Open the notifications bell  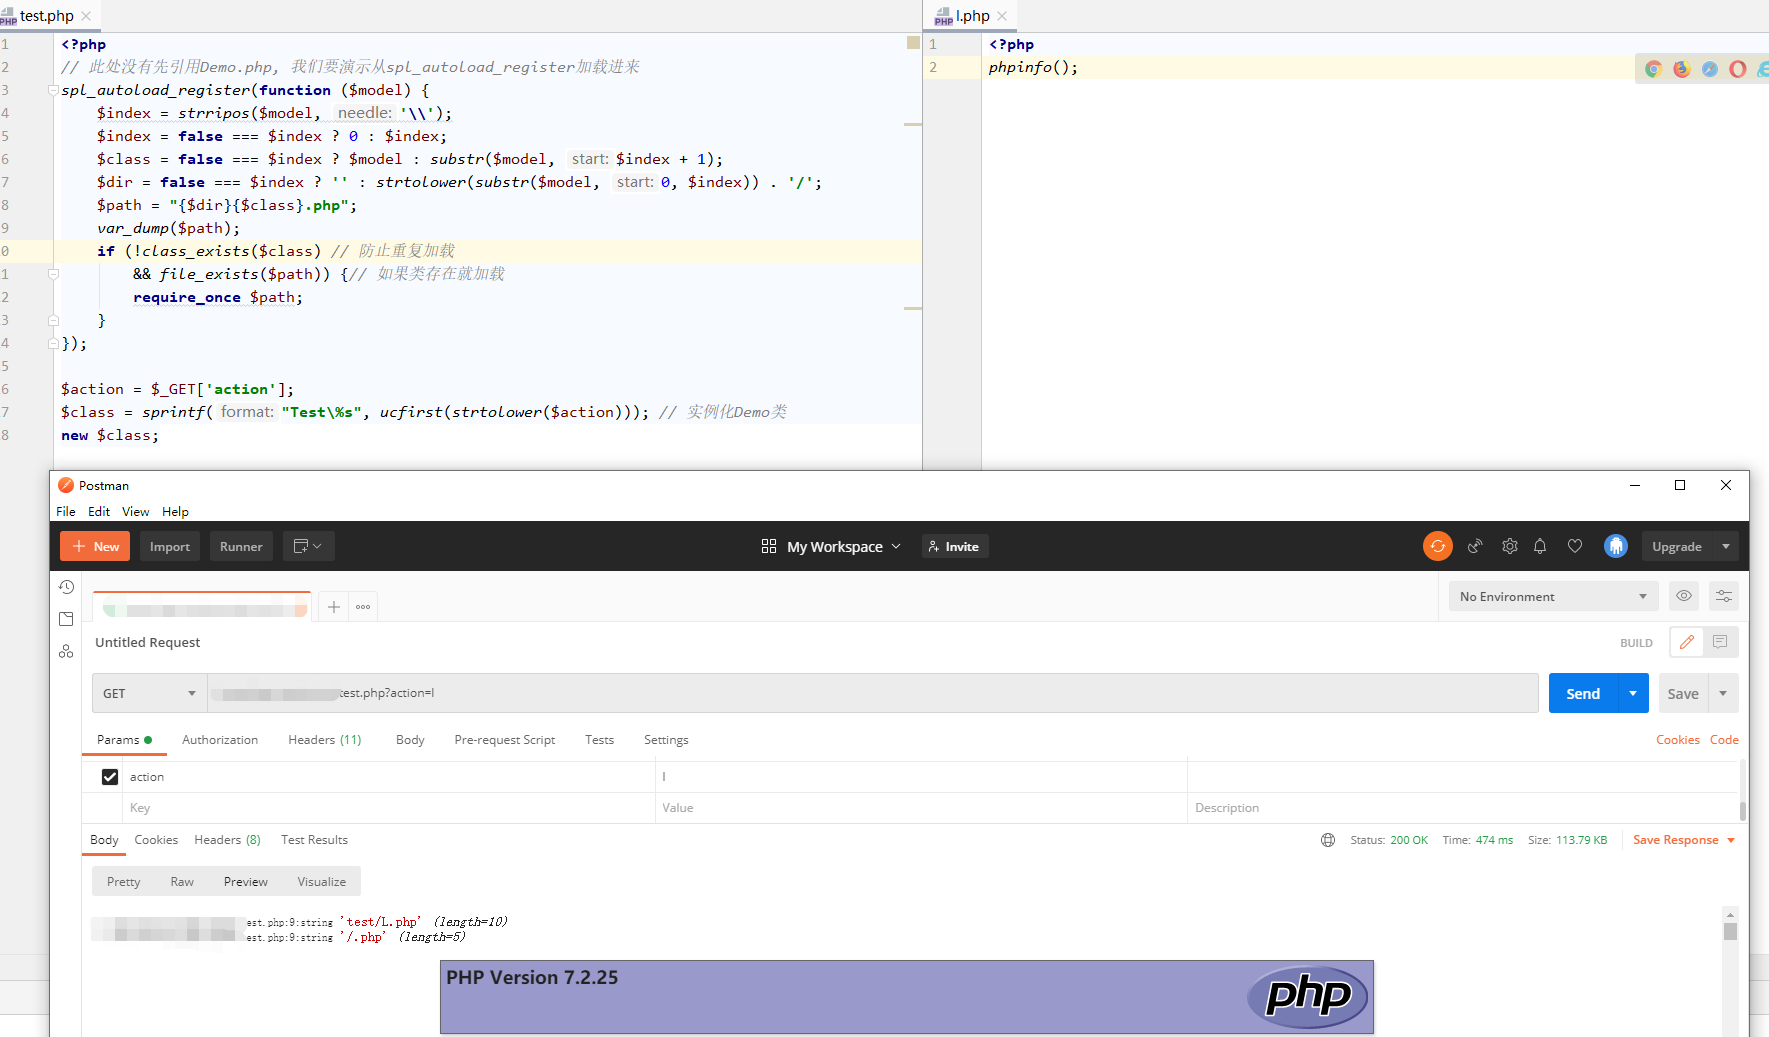(1540, 546)
